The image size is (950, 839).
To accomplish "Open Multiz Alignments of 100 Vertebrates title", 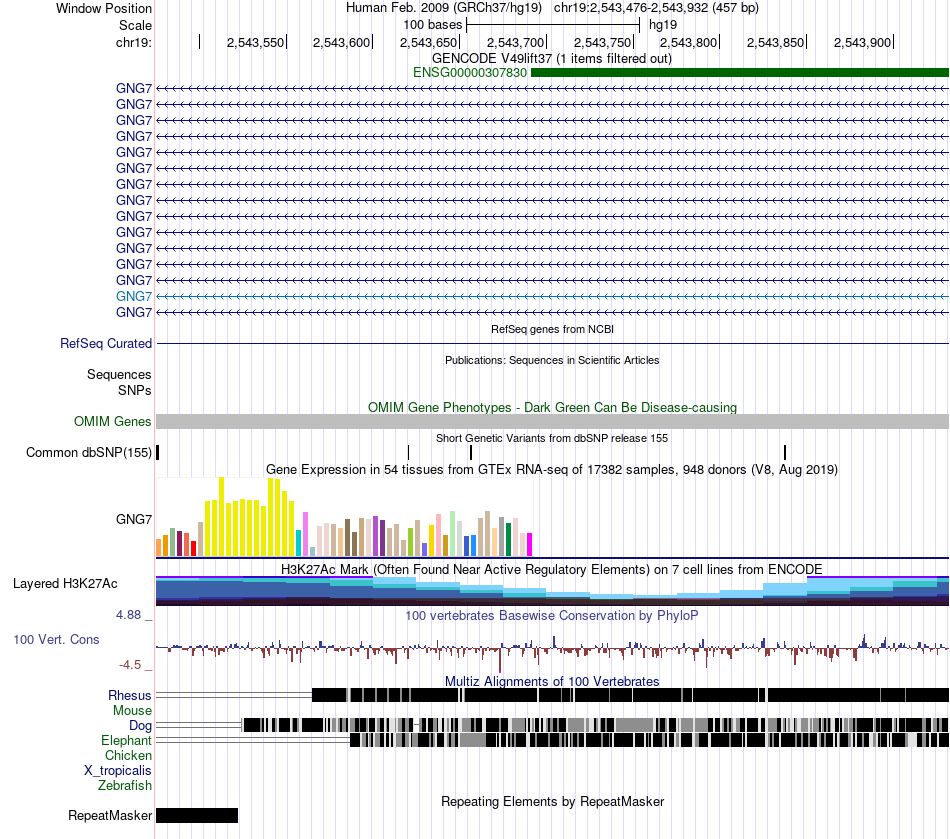I will point(552,681).
